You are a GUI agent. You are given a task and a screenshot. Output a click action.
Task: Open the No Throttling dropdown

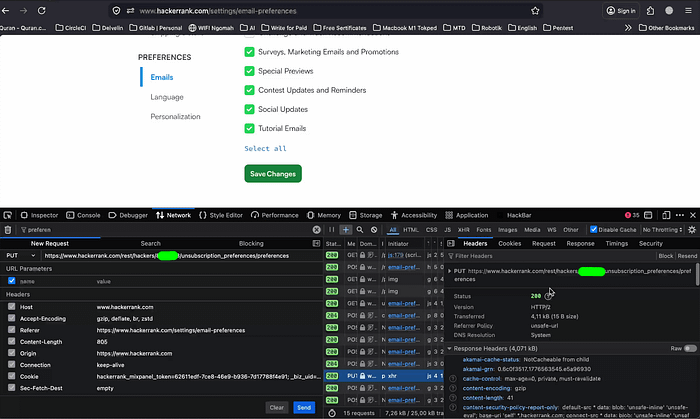pos(662,230)
